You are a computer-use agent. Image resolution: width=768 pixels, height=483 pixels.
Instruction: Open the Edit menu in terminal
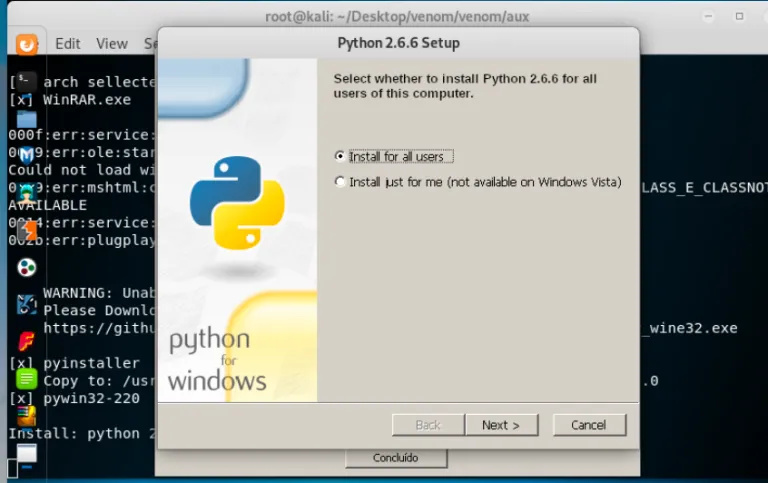pos(68,44)
